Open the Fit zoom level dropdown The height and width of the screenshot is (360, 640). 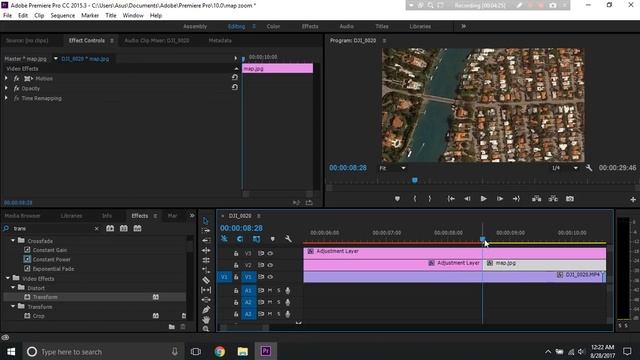pos(393,168)
